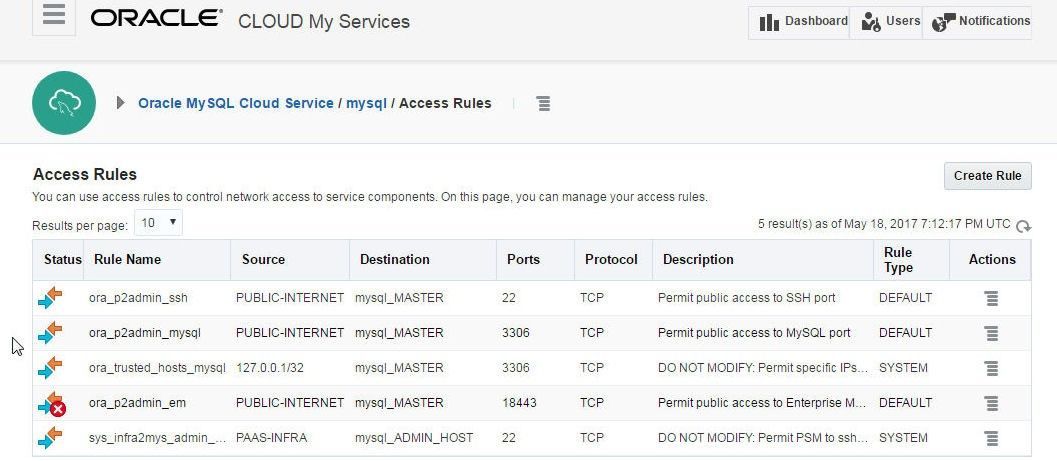This screenshot has width=1057, height=461.
Task: Click the status icon for ora_p2admin_ssh
Action: (50, 298)
